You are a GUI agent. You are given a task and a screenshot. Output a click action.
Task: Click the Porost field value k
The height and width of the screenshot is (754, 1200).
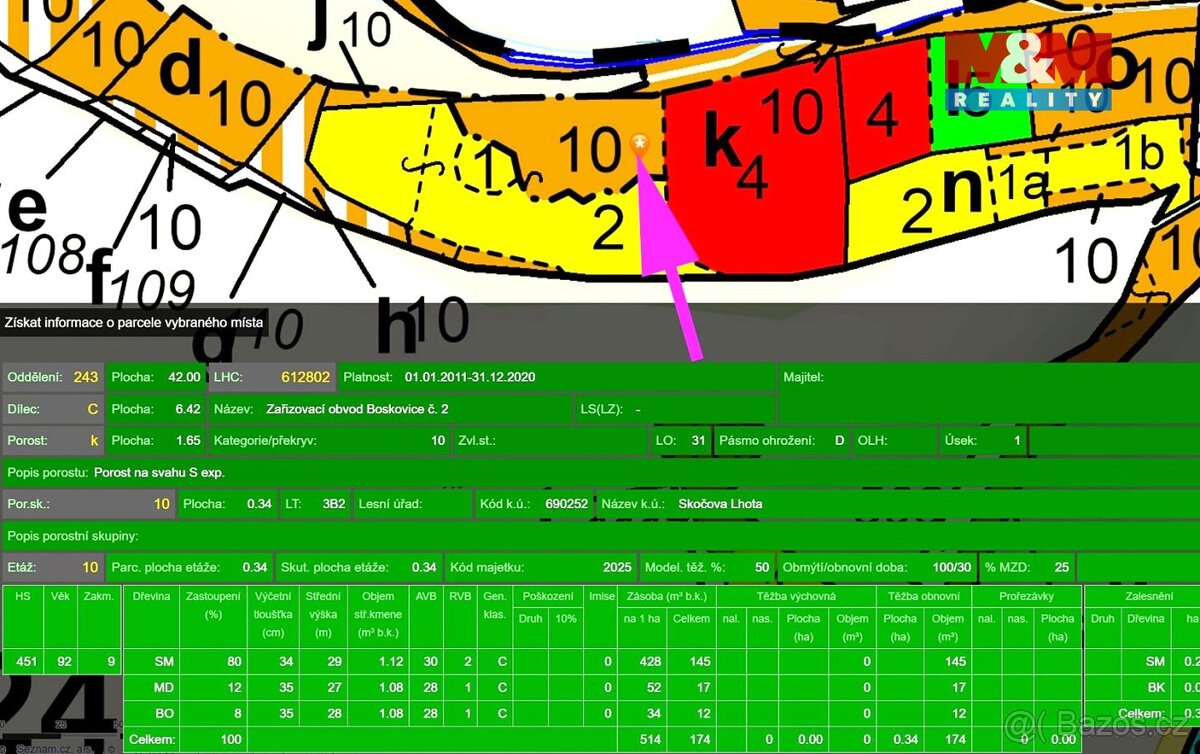point(93,440)
